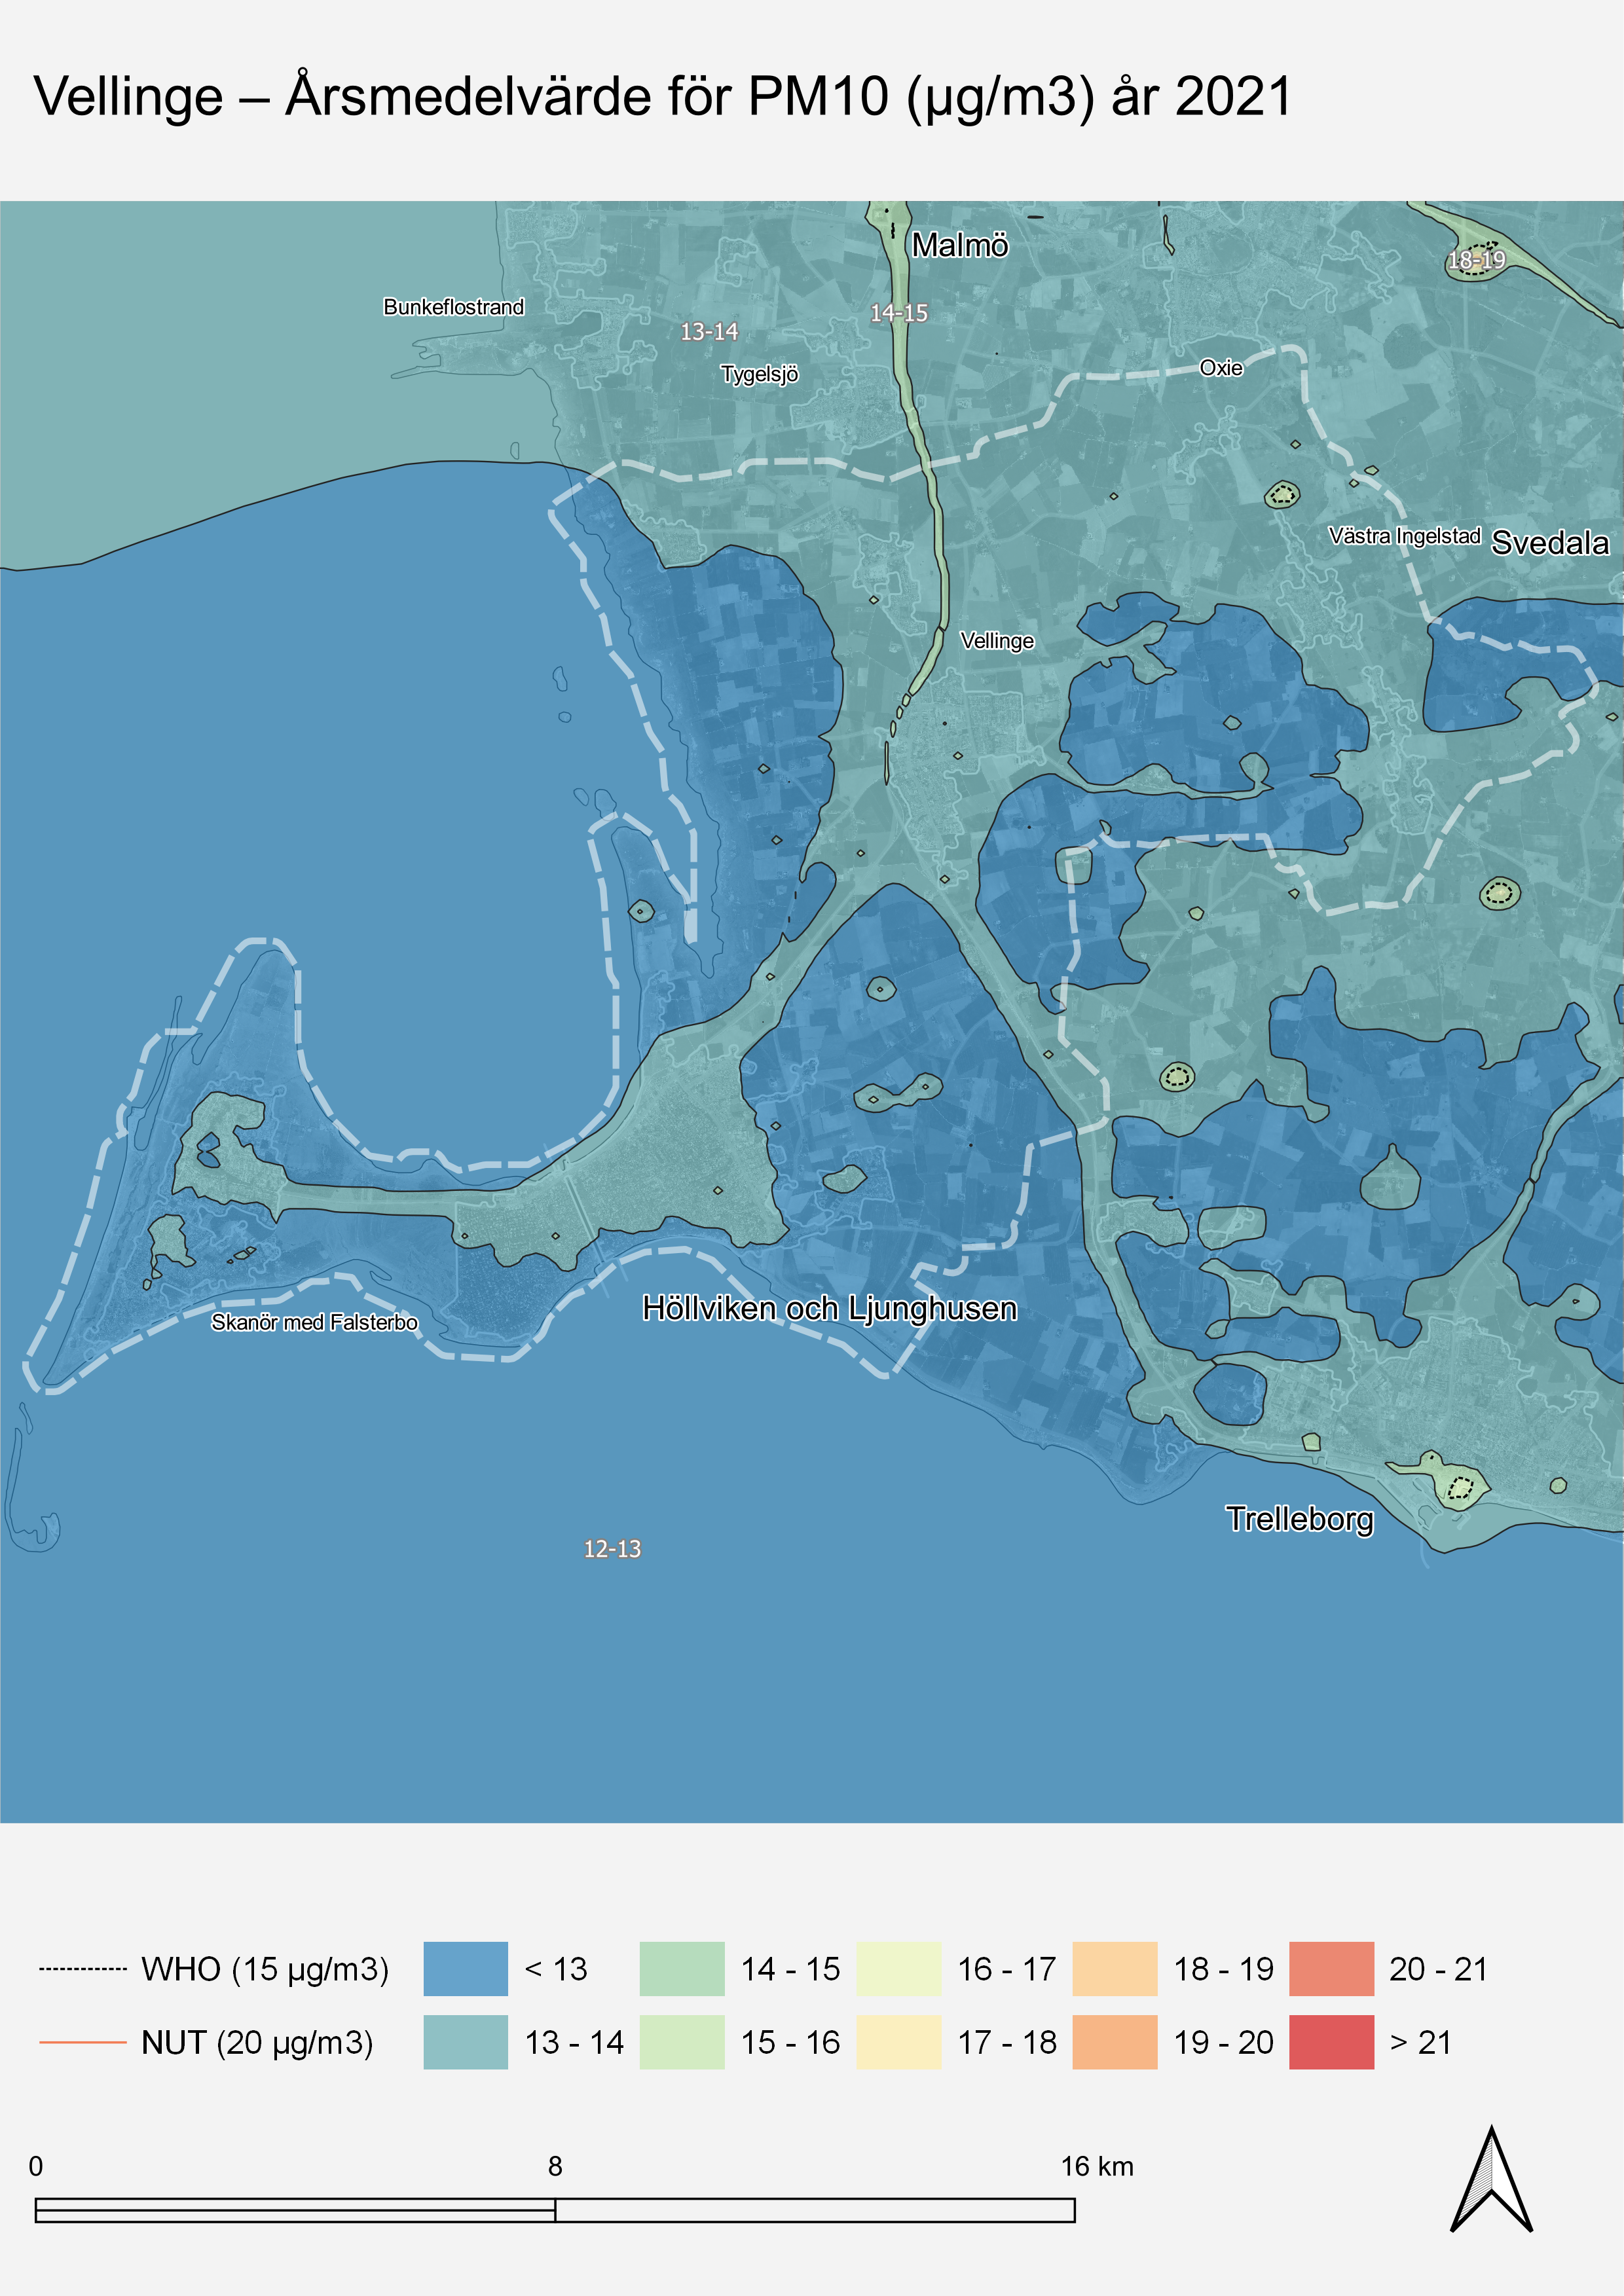Click the 18 - 19 peach legend swatch

coord(1114,1969)
